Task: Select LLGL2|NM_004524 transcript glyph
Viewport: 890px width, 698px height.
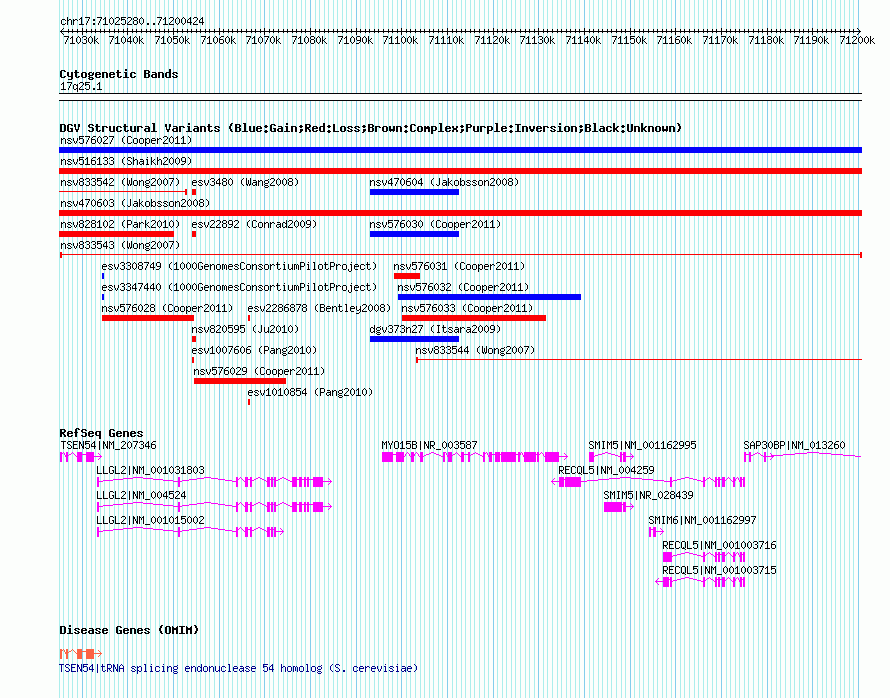Action: pos(214,507)
